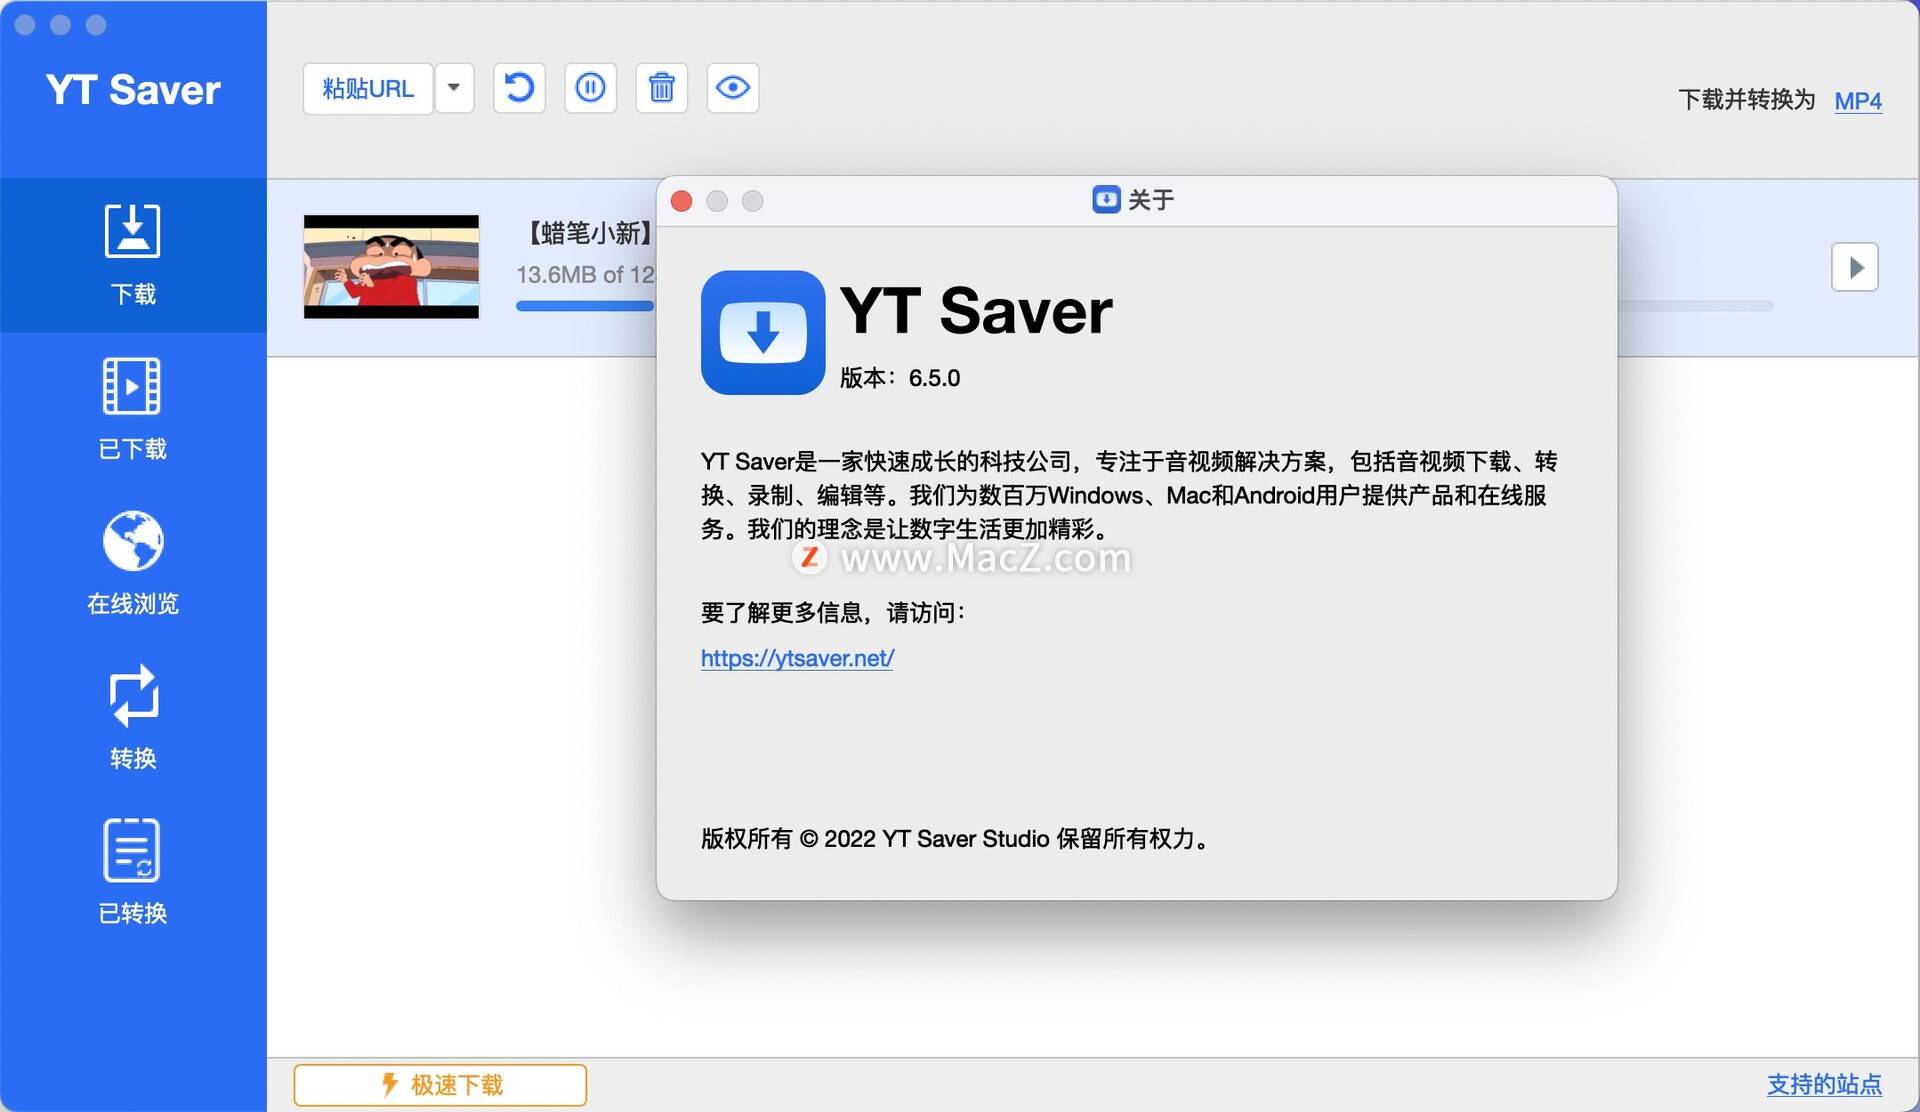Click the 【蜡笔小新】 video title
This screenshot has height=1112, width=1920.
pos(586,233)
